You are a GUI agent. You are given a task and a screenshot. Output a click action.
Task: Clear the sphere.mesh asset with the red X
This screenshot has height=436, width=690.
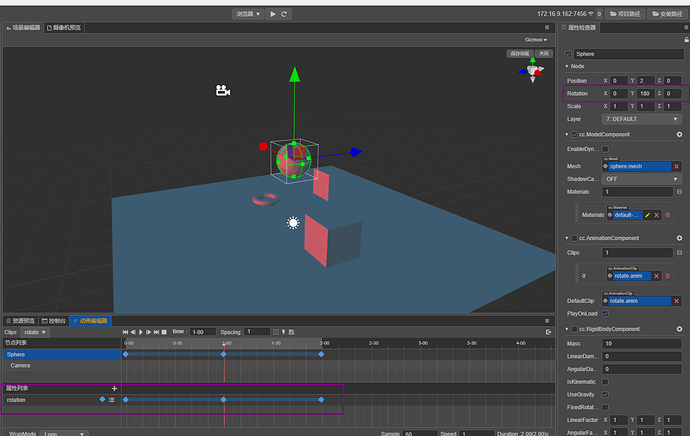(x=676, y=166)
